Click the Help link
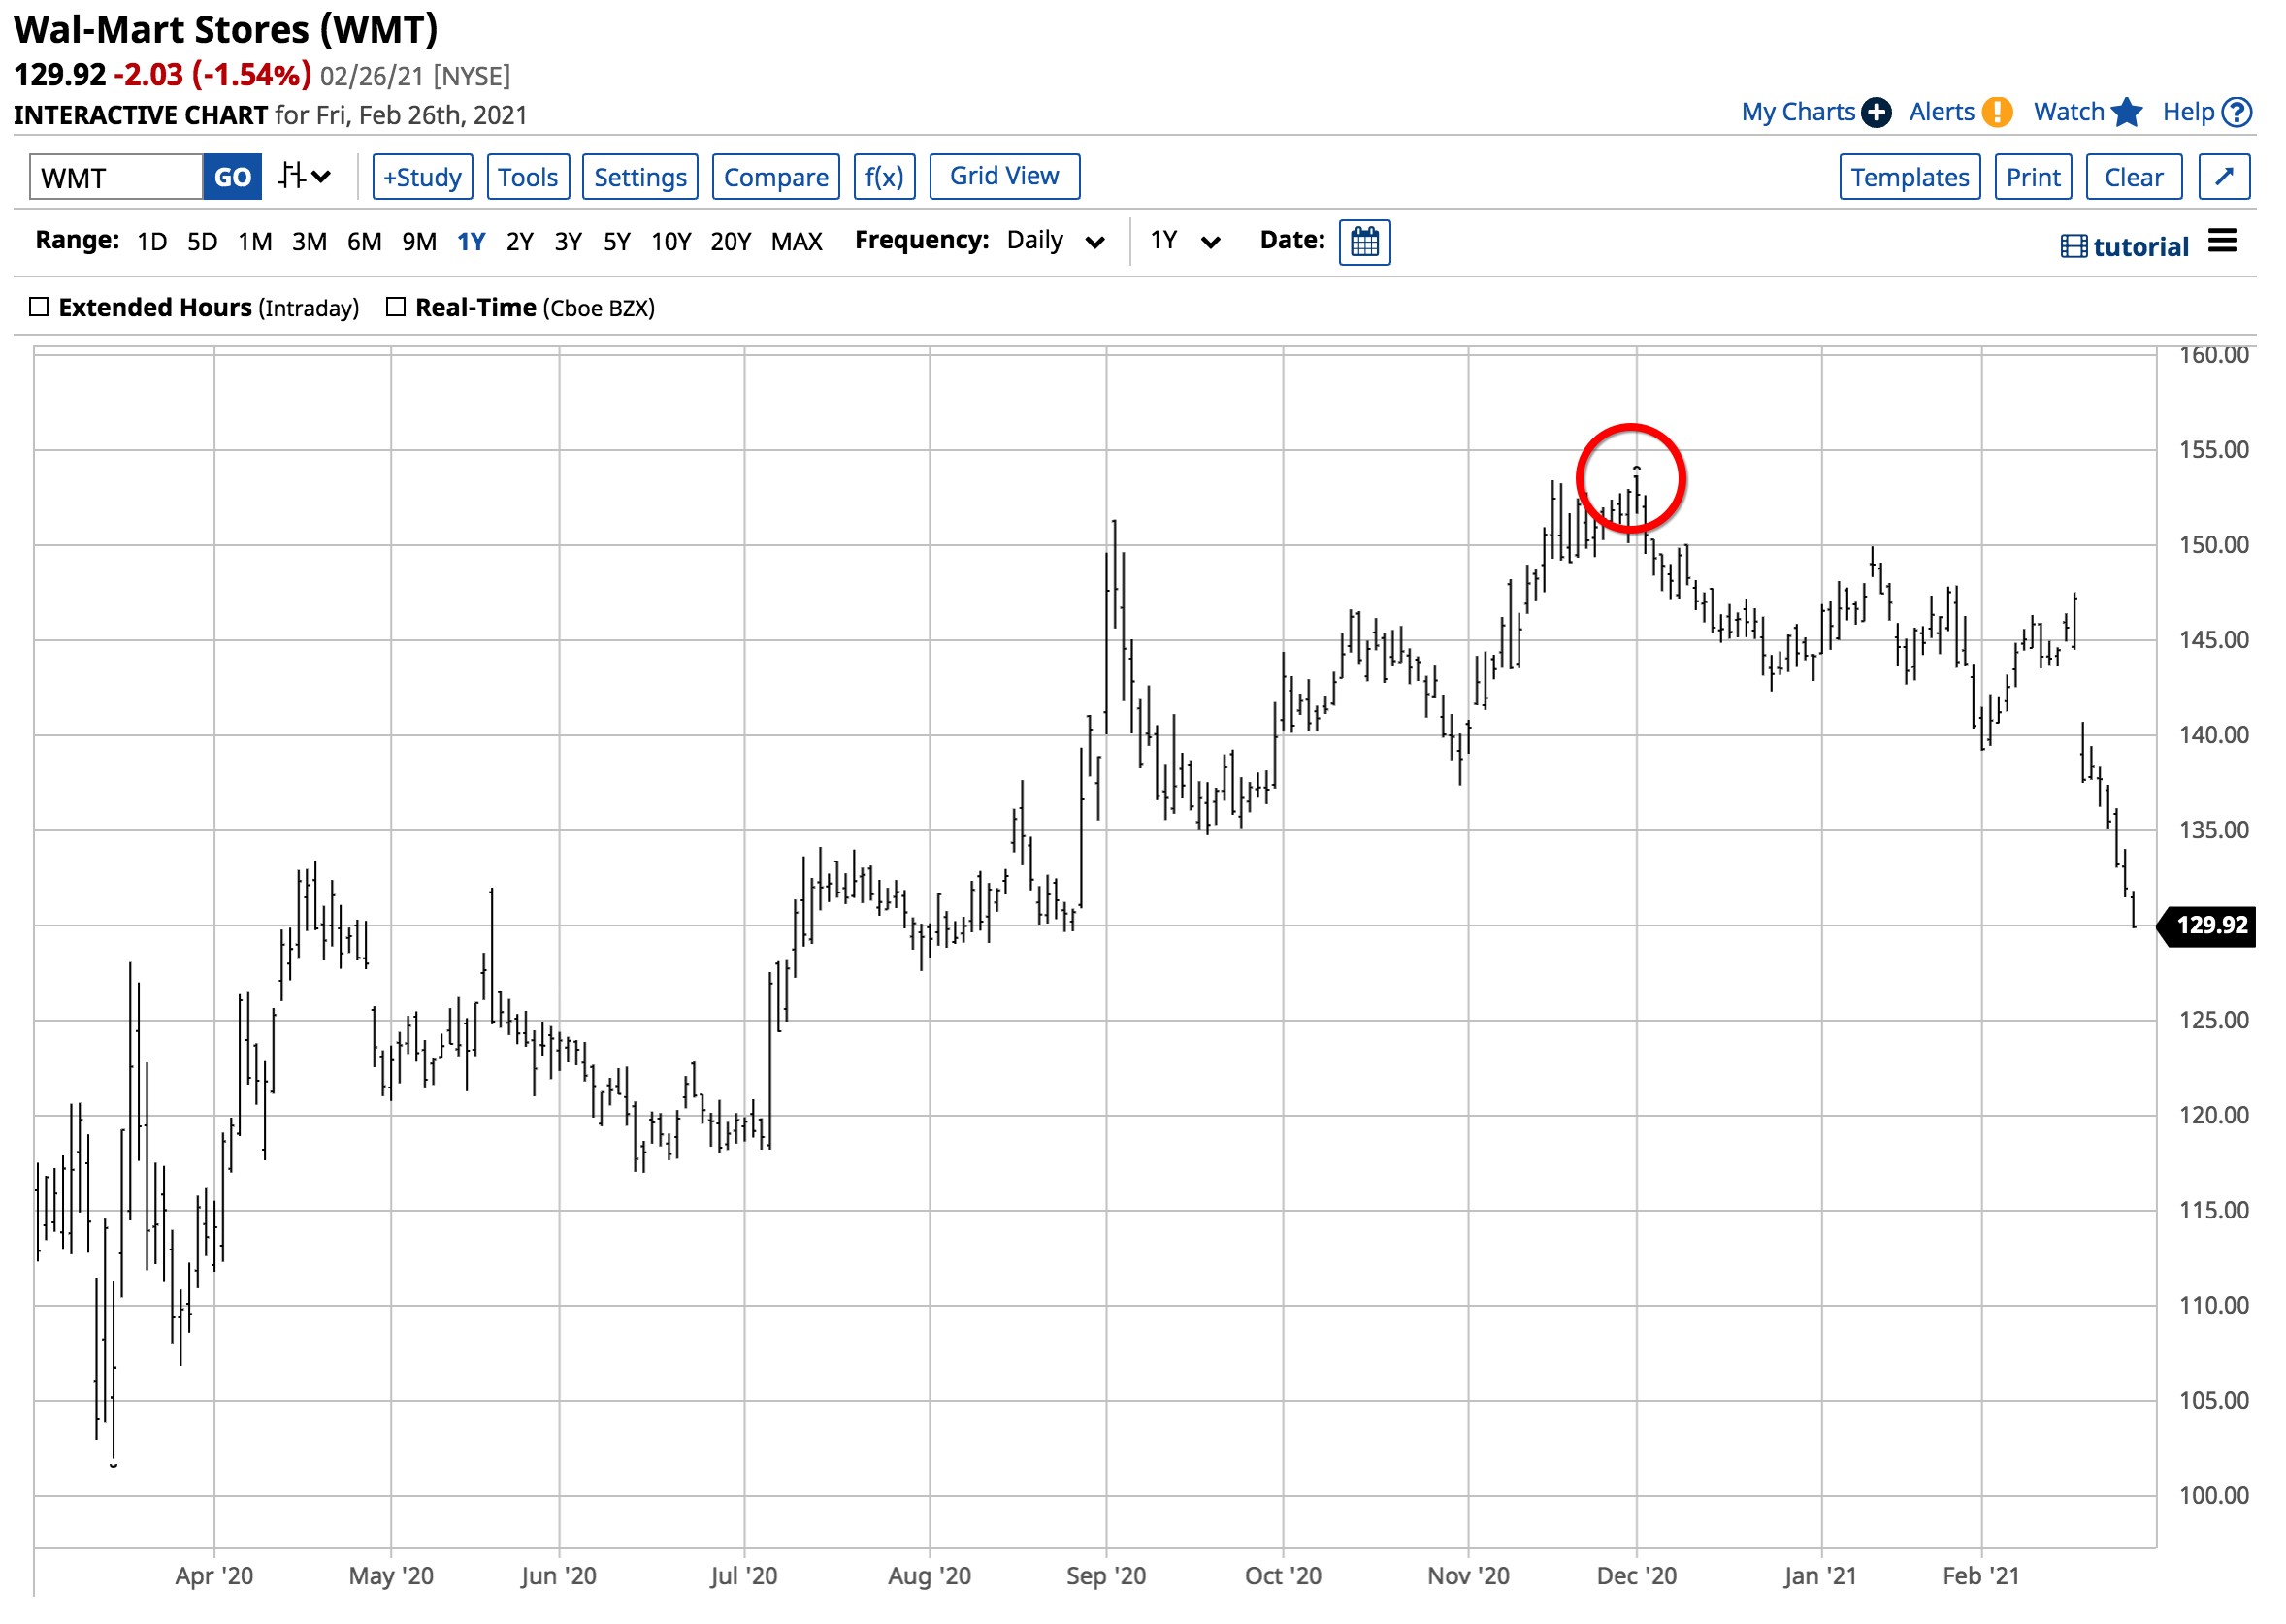 coord(2187,112)
